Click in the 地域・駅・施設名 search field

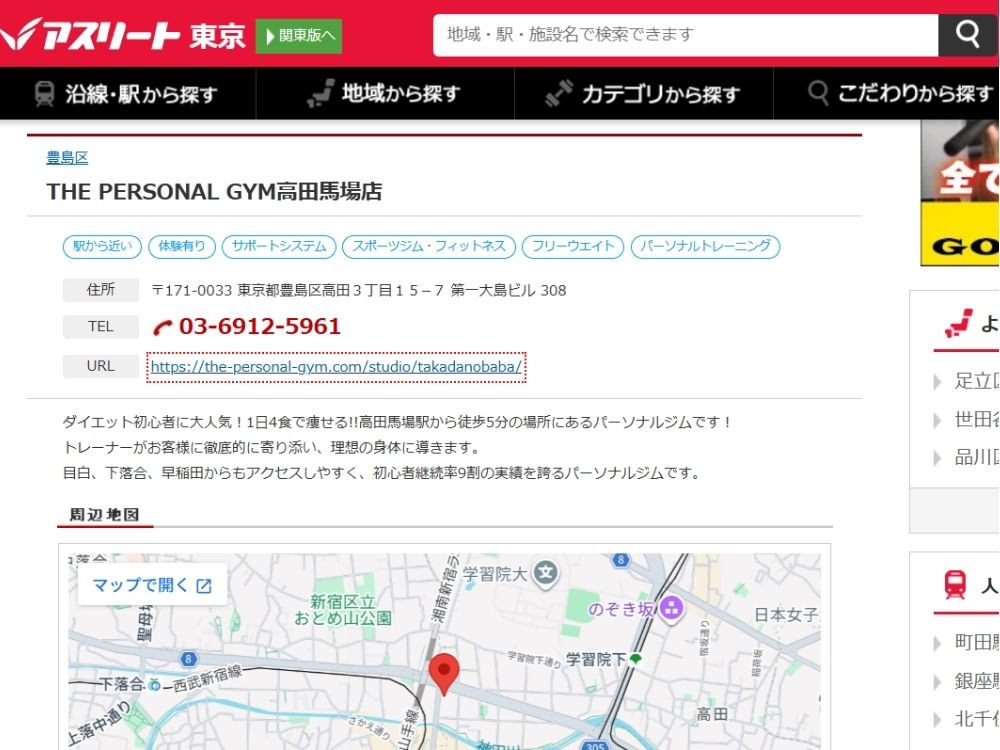[685, 35]
